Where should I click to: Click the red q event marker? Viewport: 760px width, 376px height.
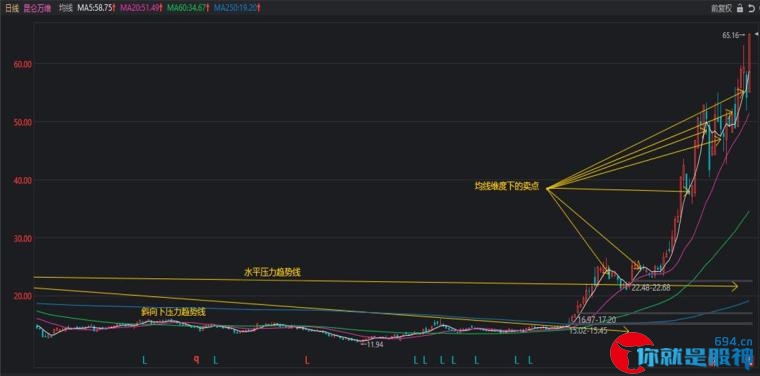[196, 360]
